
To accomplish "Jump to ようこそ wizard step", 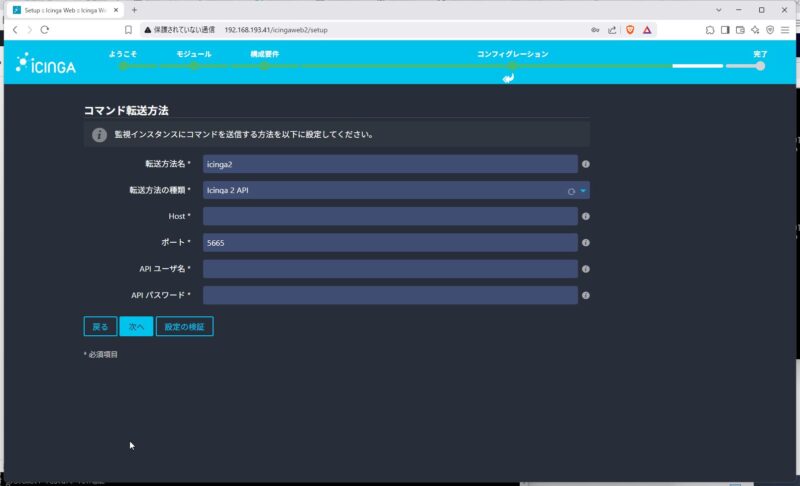I will 123,54.
